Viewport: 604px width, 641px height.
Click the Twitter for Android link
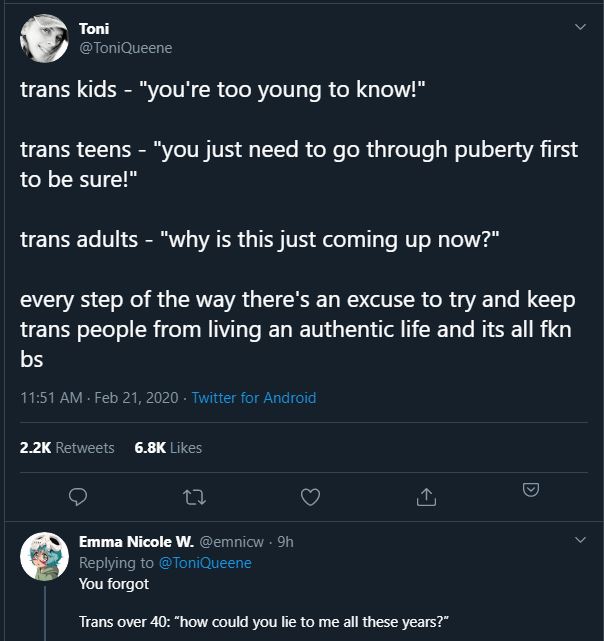point(253,398)
